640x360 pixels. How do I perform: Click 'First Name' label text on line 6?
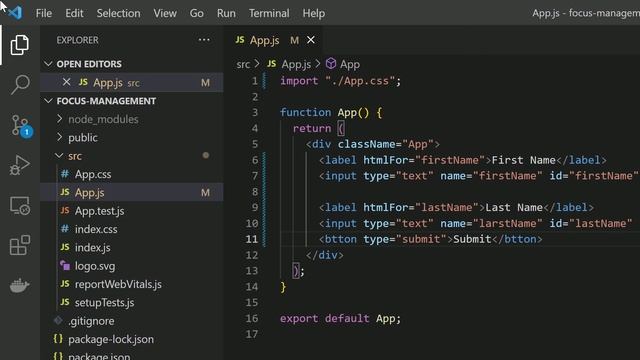523,160
